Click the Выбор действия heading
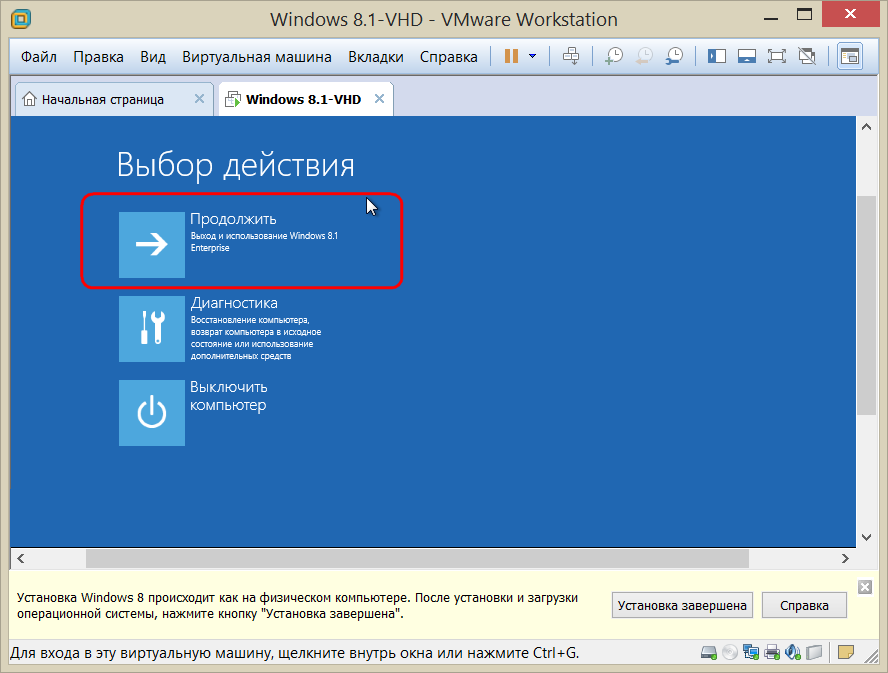This screenshot has width=888, height=673. [x=236, y=165]
